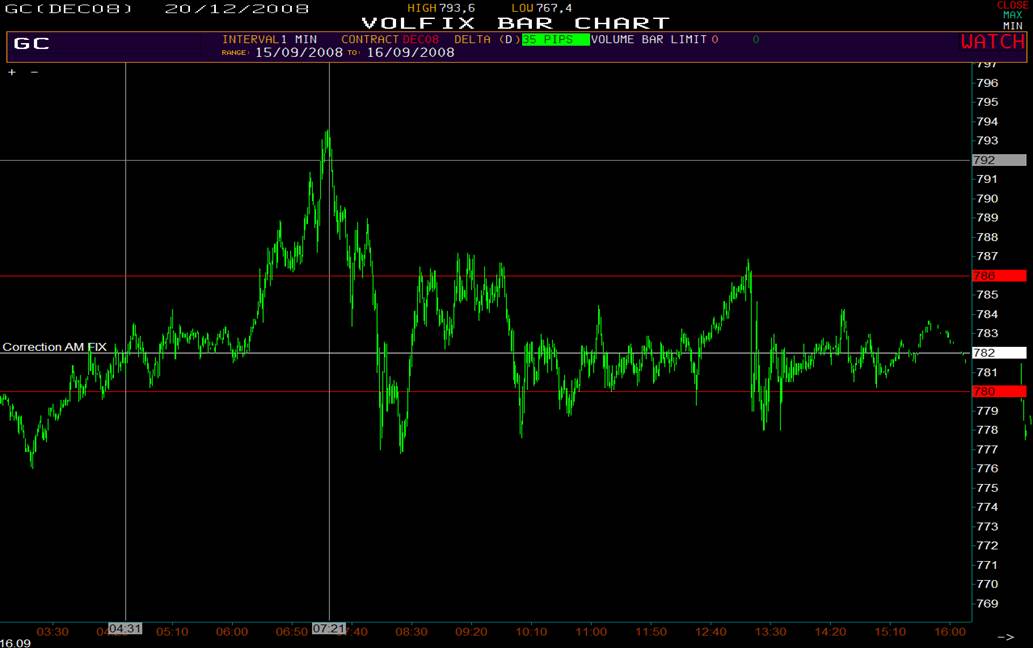The width and height of the screenshot is (1033, 648).
Task: Click the 11:00 time axis label
Action: (591, 632)
